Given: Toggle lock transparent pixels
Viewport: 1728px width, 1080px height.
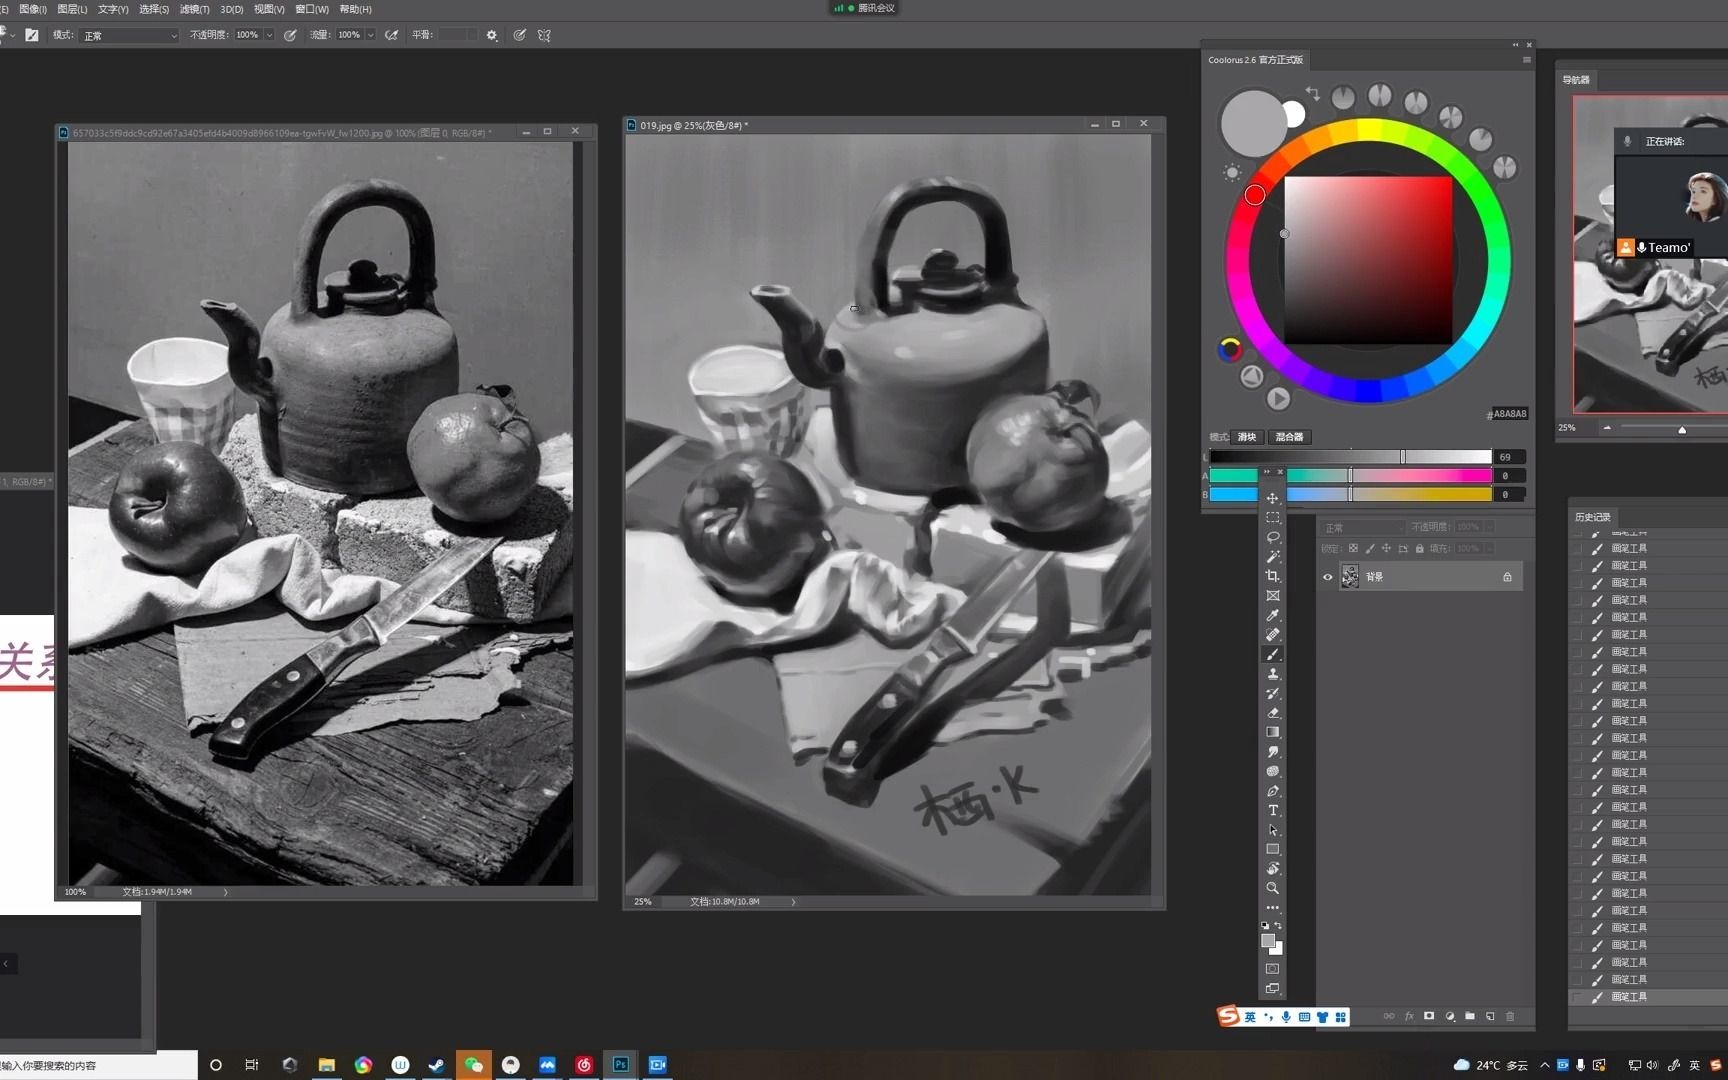Looking at the screenshot, I should (x=1353, y=548).
